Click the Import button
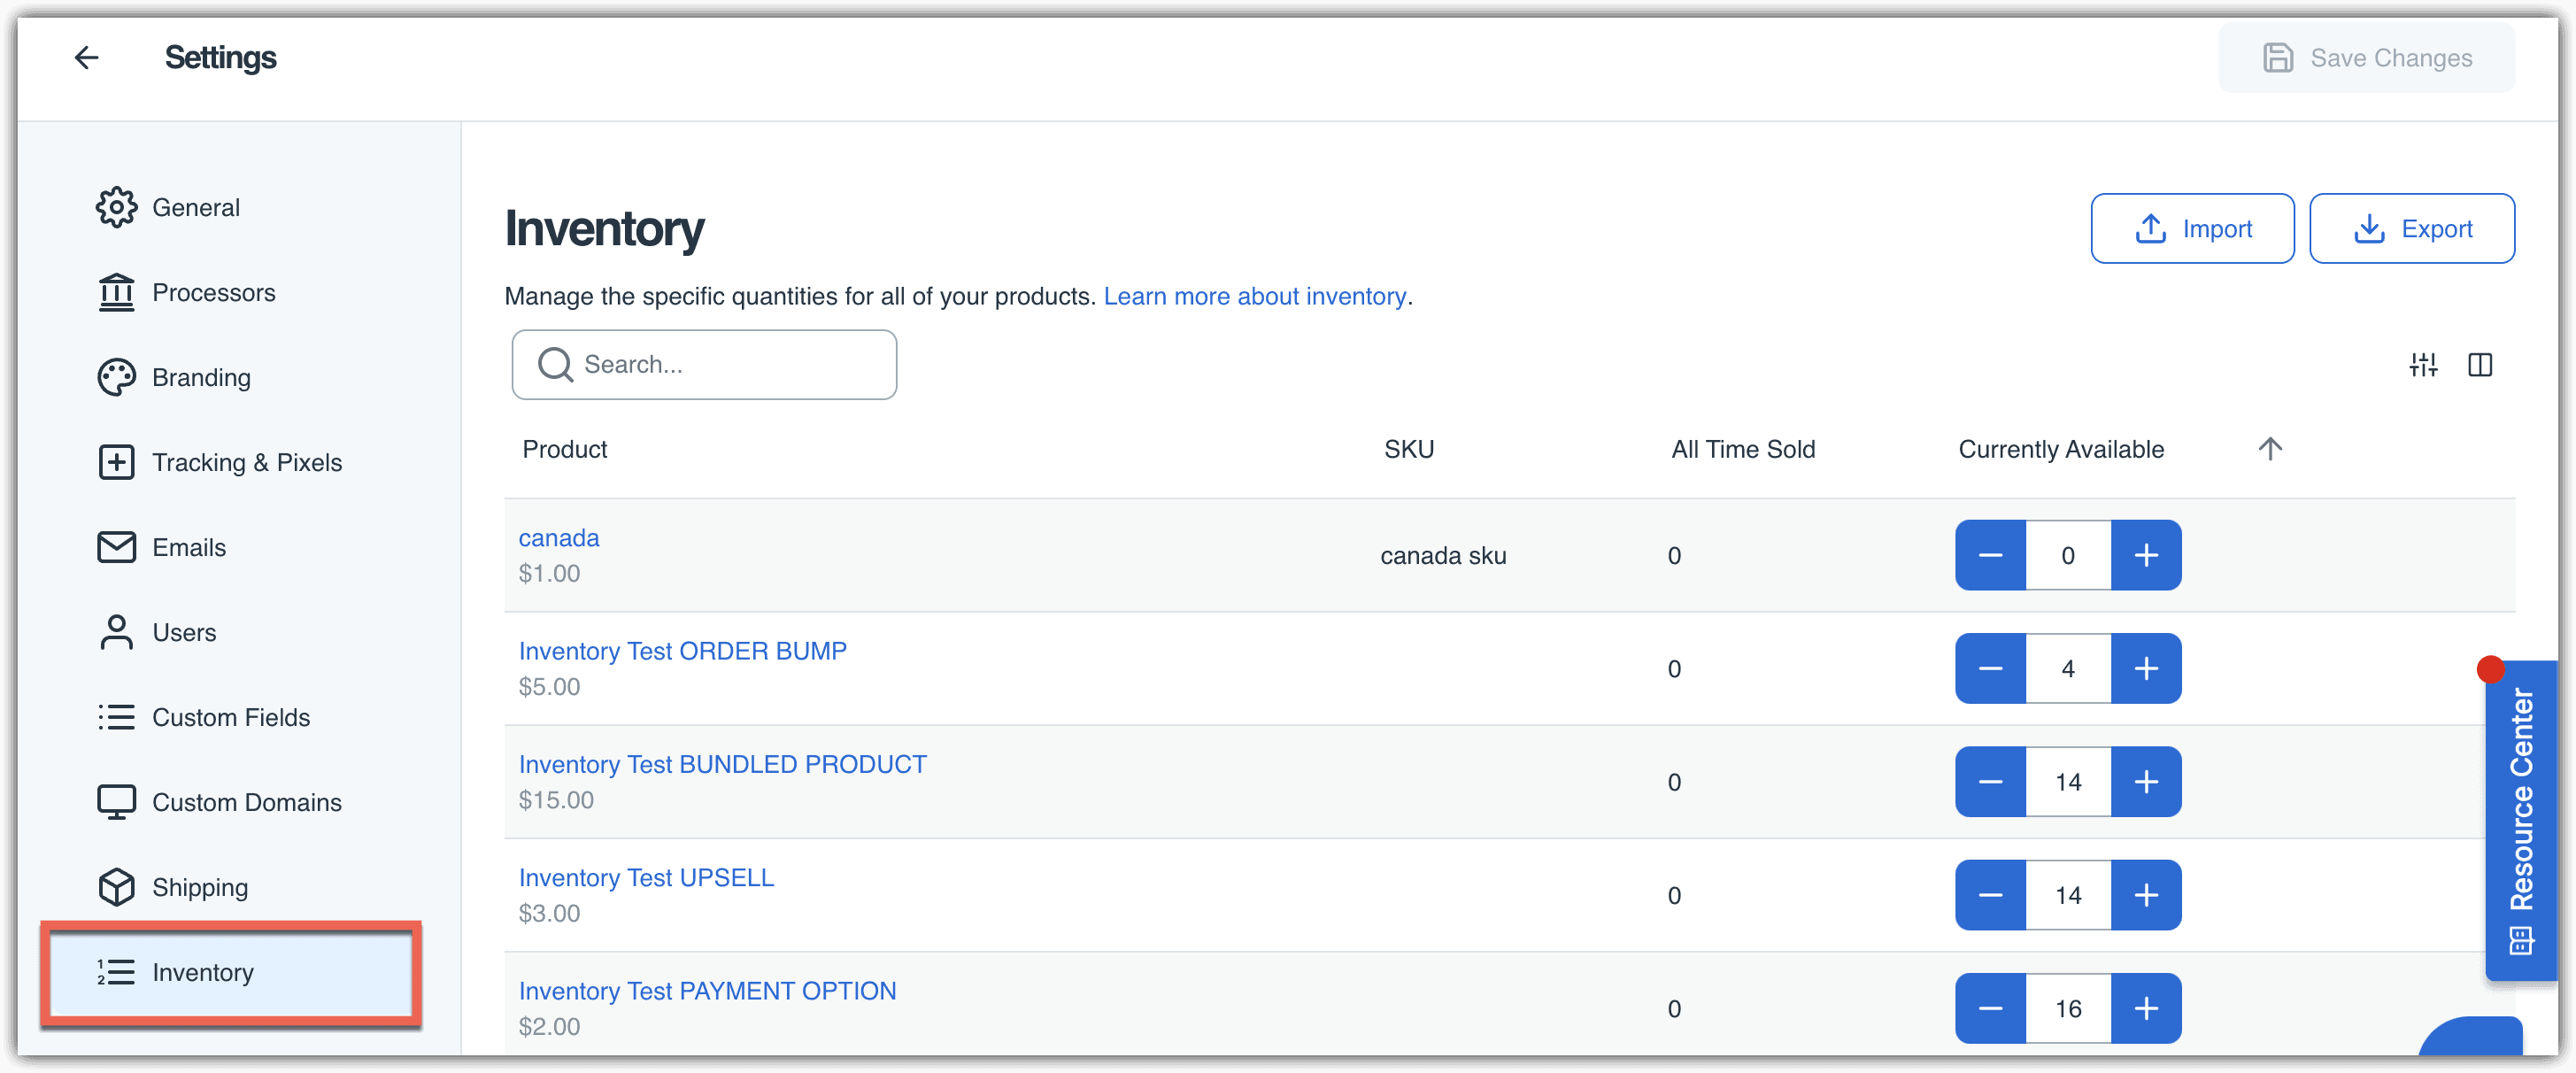 click(2192, 229)
